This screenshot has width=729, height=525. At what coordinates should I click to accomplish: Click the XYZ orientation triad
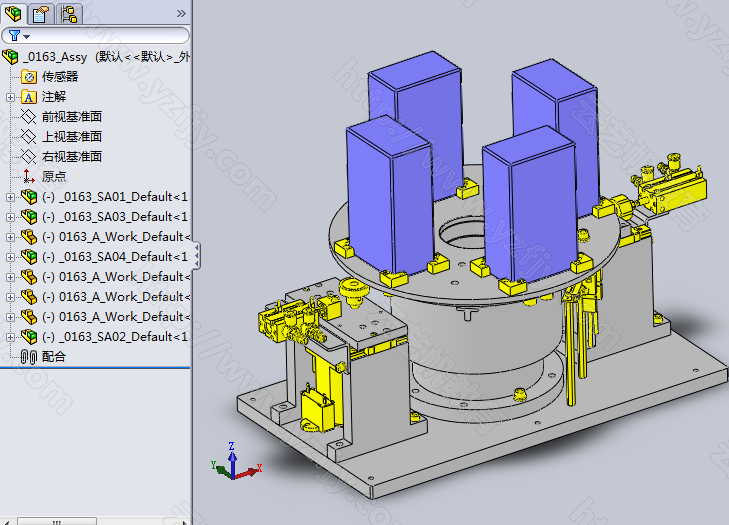coord(236,461)
